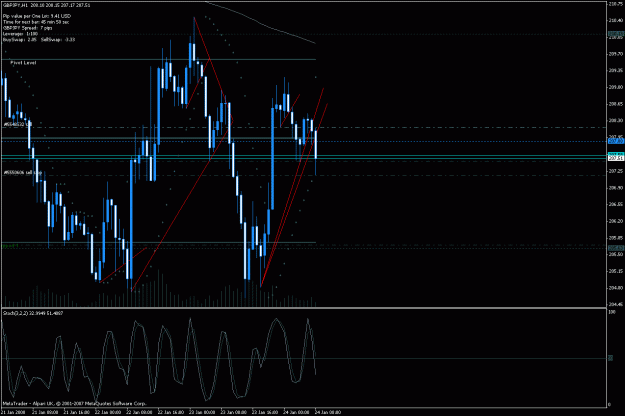Select the BuySwap / SellSwap info line
The image size is (625, 416).
[39, 40]
